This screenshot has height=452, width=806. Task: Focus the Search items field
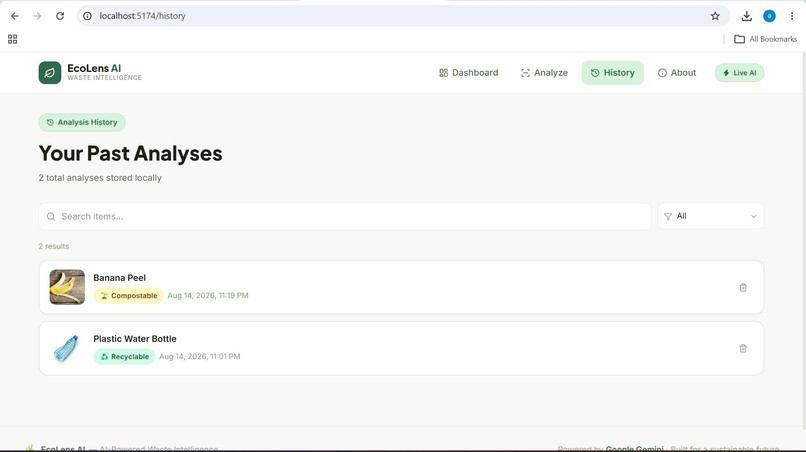345,216
